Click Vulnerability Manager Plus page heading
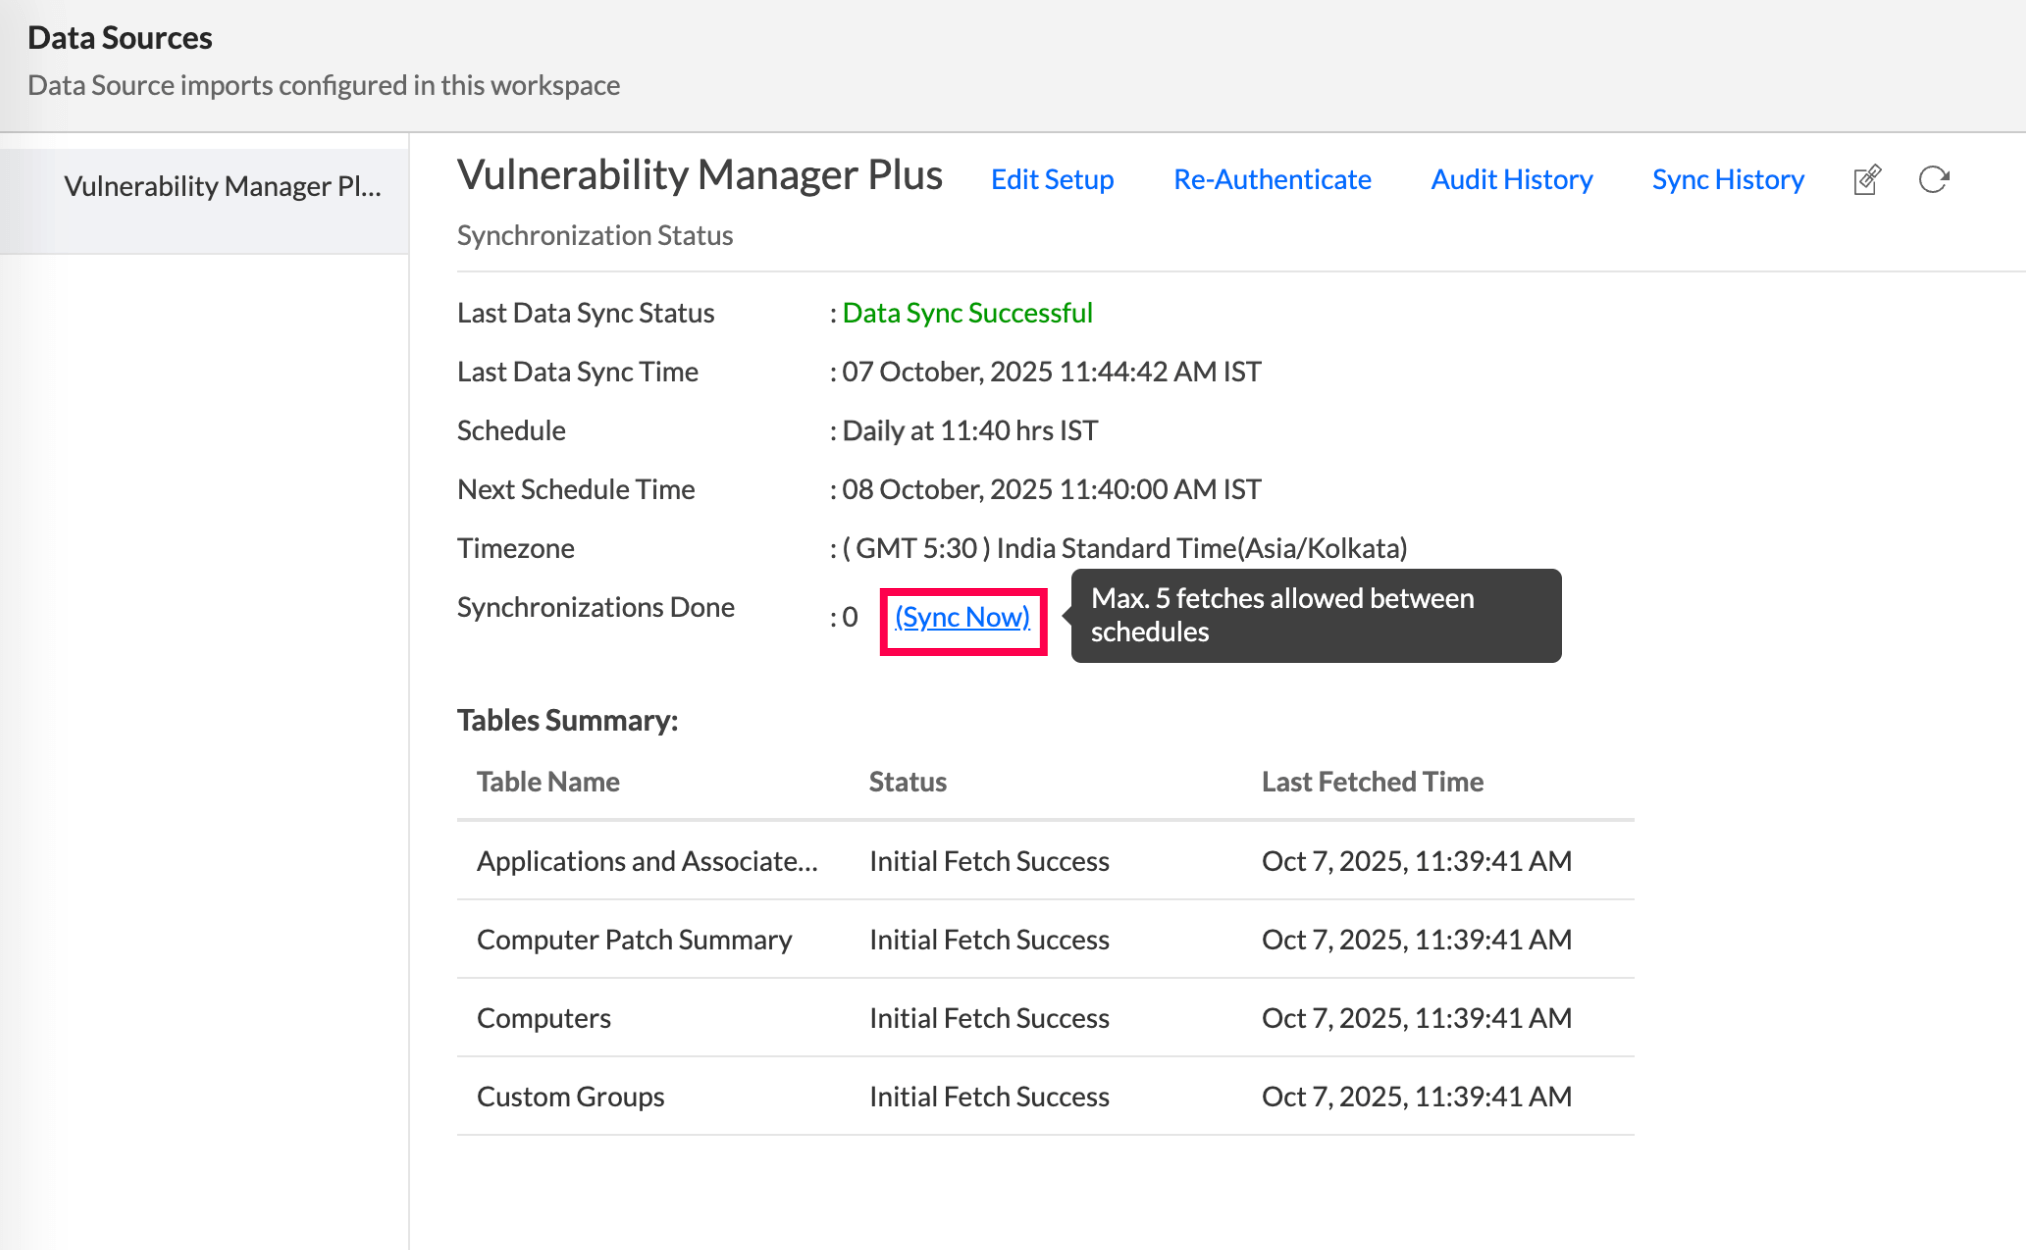 [x=699, y=175]
